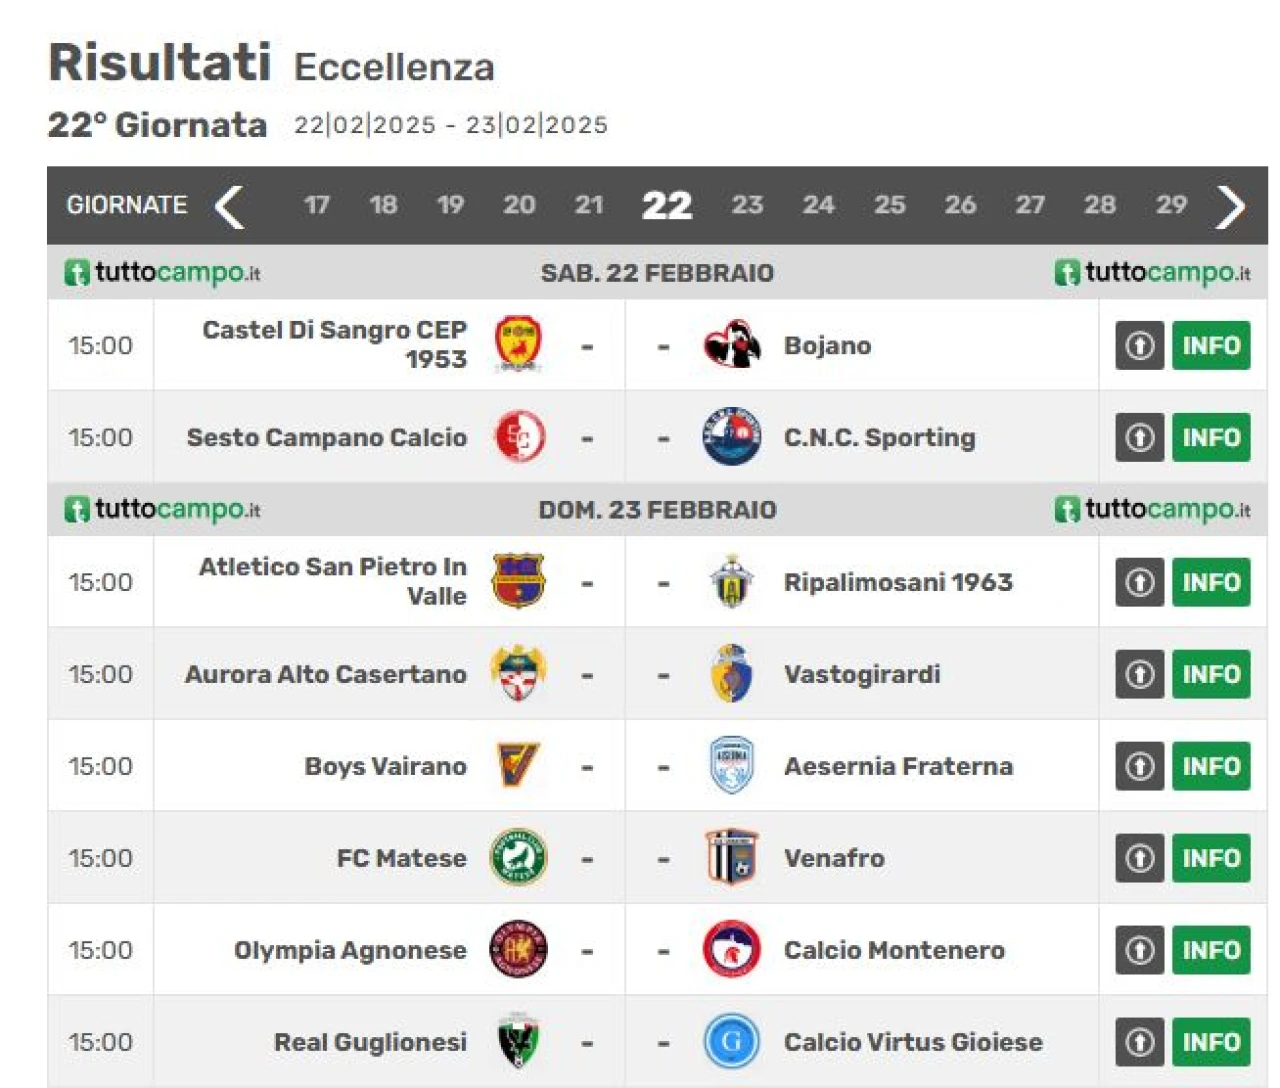Viewport: 1280px width, 1088px height.
Task: Click the Venafro striped shield logo
Action: pos(732,858)
